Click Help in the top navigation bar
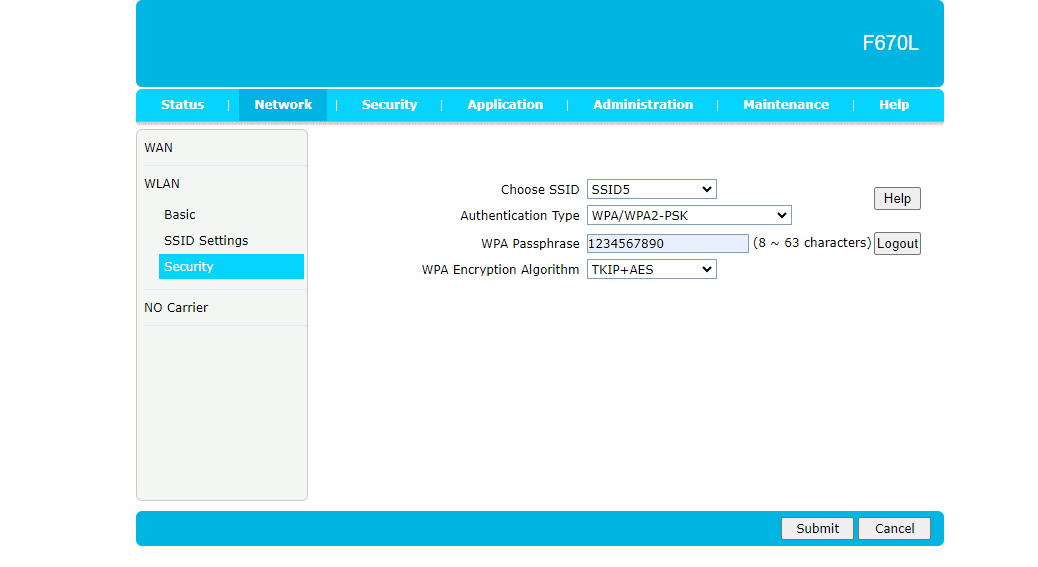1038x567 pixels. coord(893,105)
